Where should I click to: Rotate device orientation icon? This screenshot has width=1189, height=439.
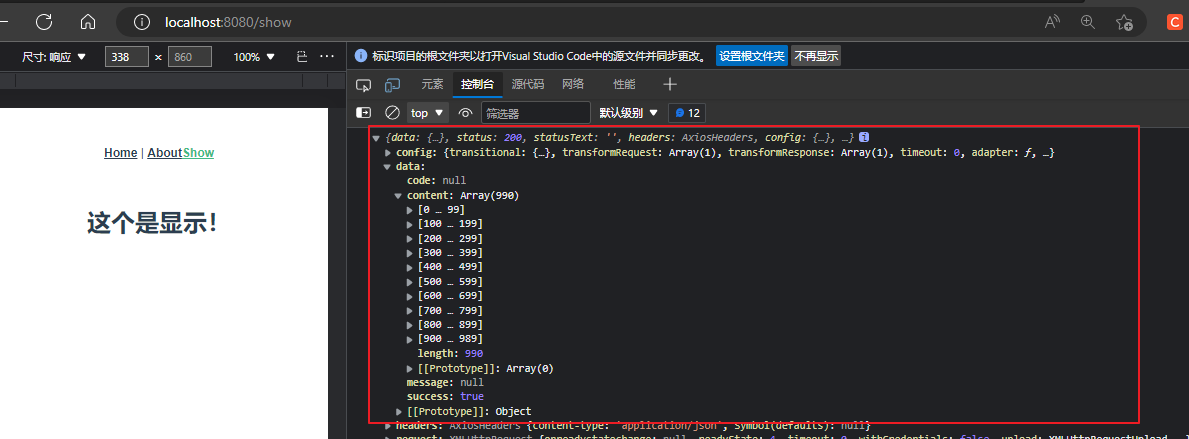pos(302,57)
